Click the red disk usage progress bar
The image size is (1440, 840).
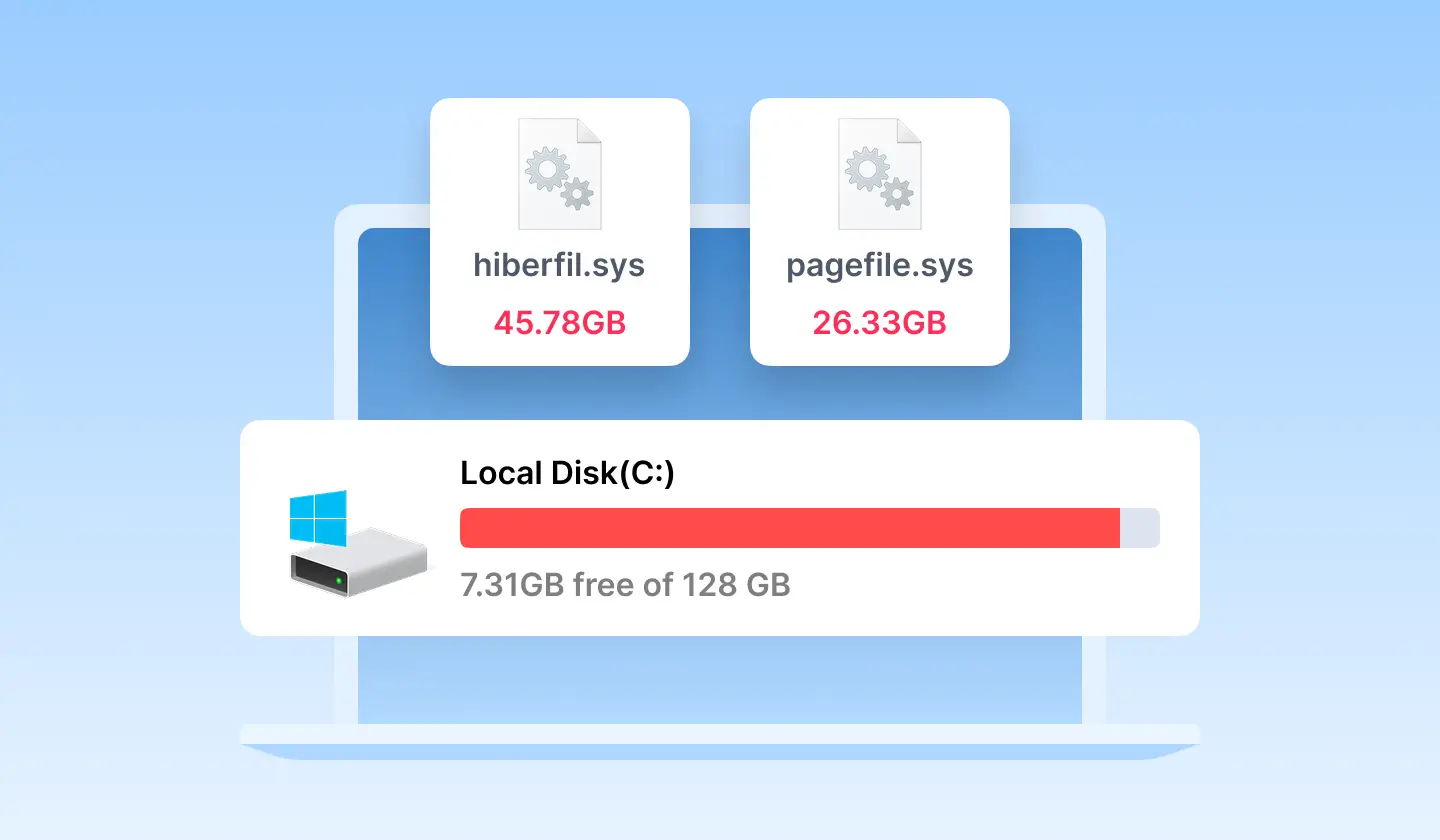click(x=790, y=528)
